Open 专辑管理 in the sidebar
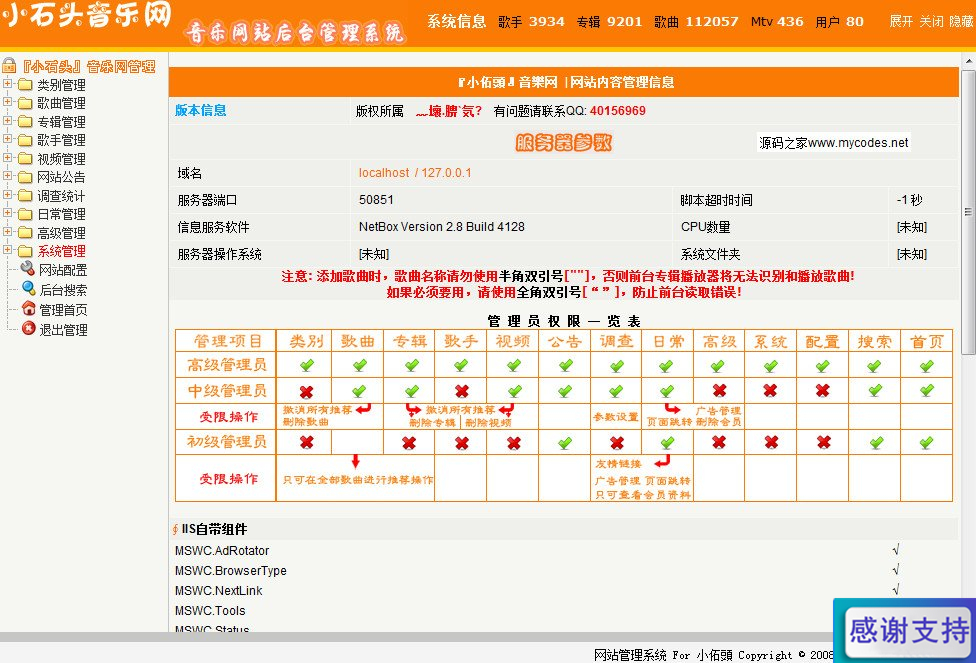976x663 pixels. (x=61, y=122)
